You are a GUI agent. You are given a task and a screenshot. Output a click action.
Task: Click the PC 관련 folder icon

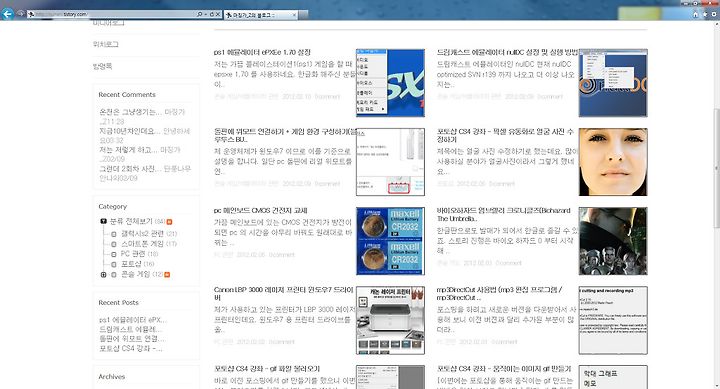click(114, 254)
